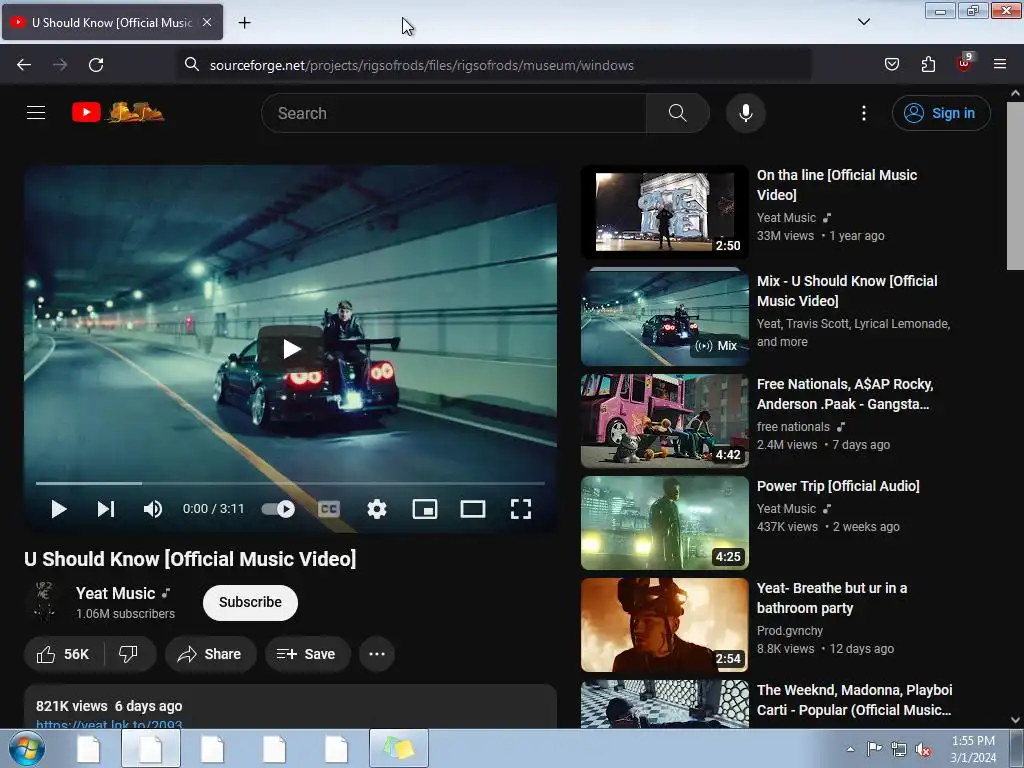Viewport: 1024px width, 768px height.
Task: Focus the YouTube search field
Action: coord(454,113)
